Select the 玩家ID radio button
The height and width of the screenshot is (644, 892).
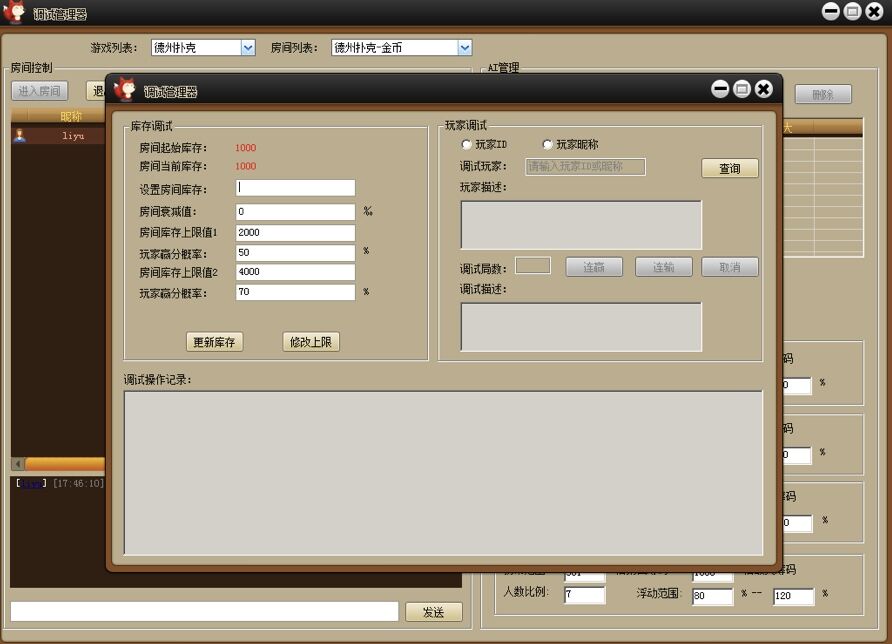coord(466,145)
